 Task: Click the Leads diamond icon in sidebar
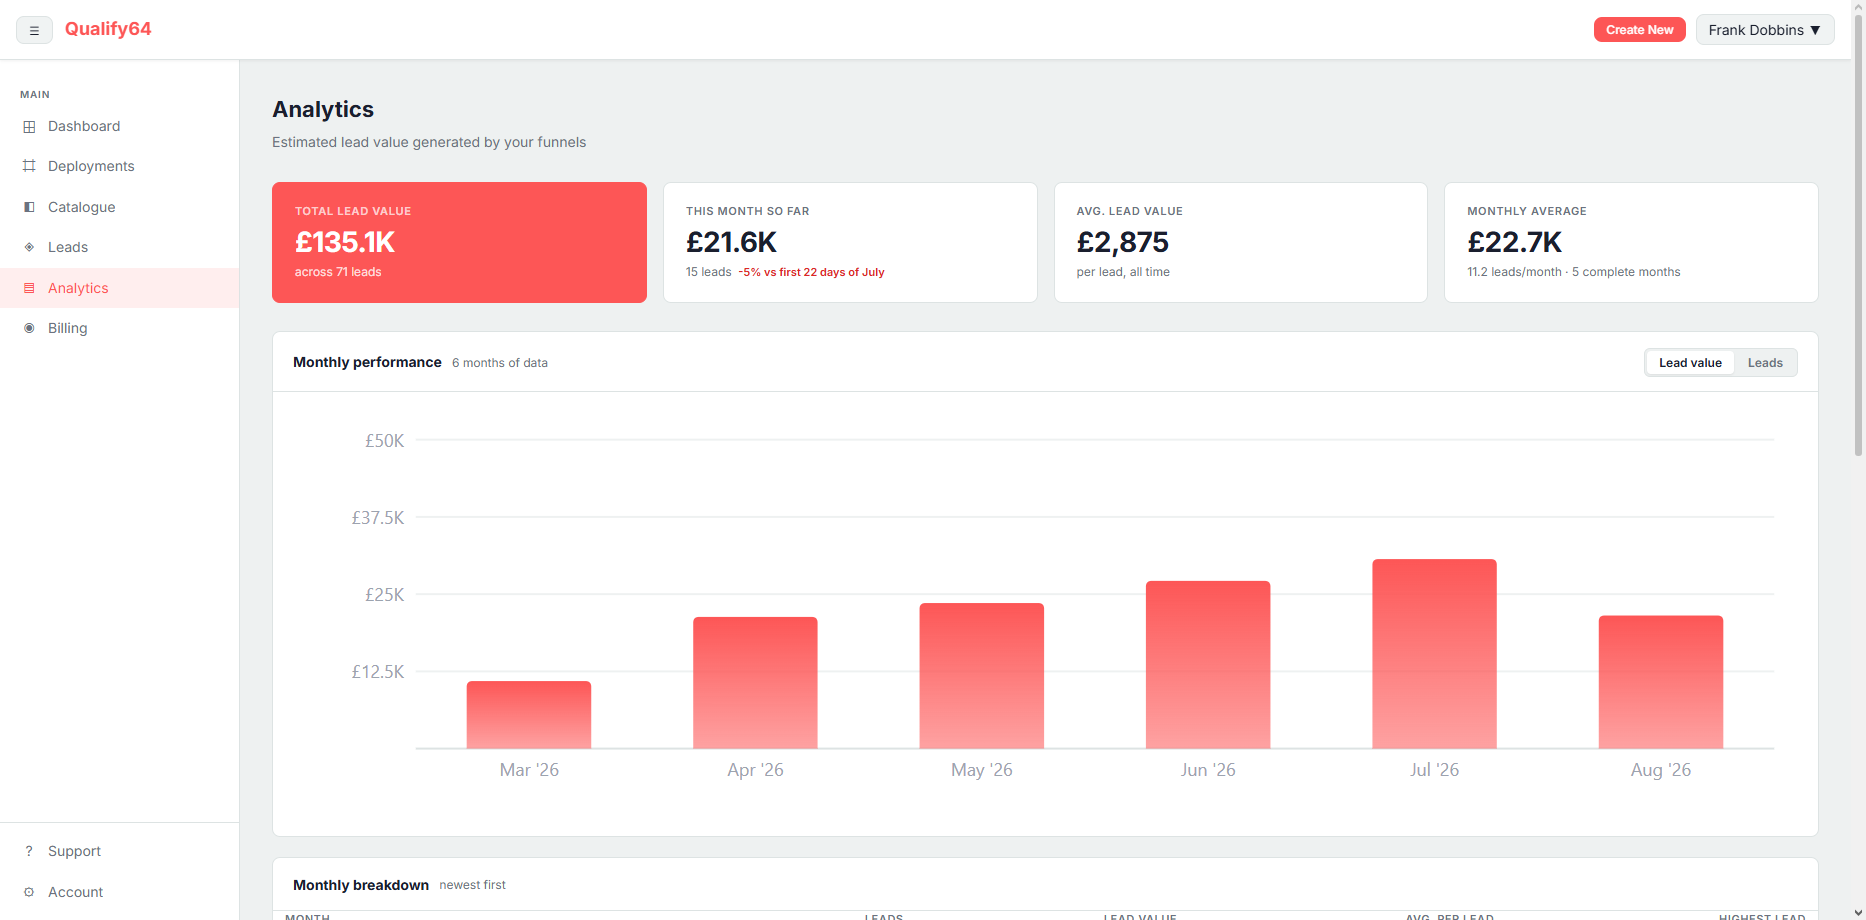29,247
